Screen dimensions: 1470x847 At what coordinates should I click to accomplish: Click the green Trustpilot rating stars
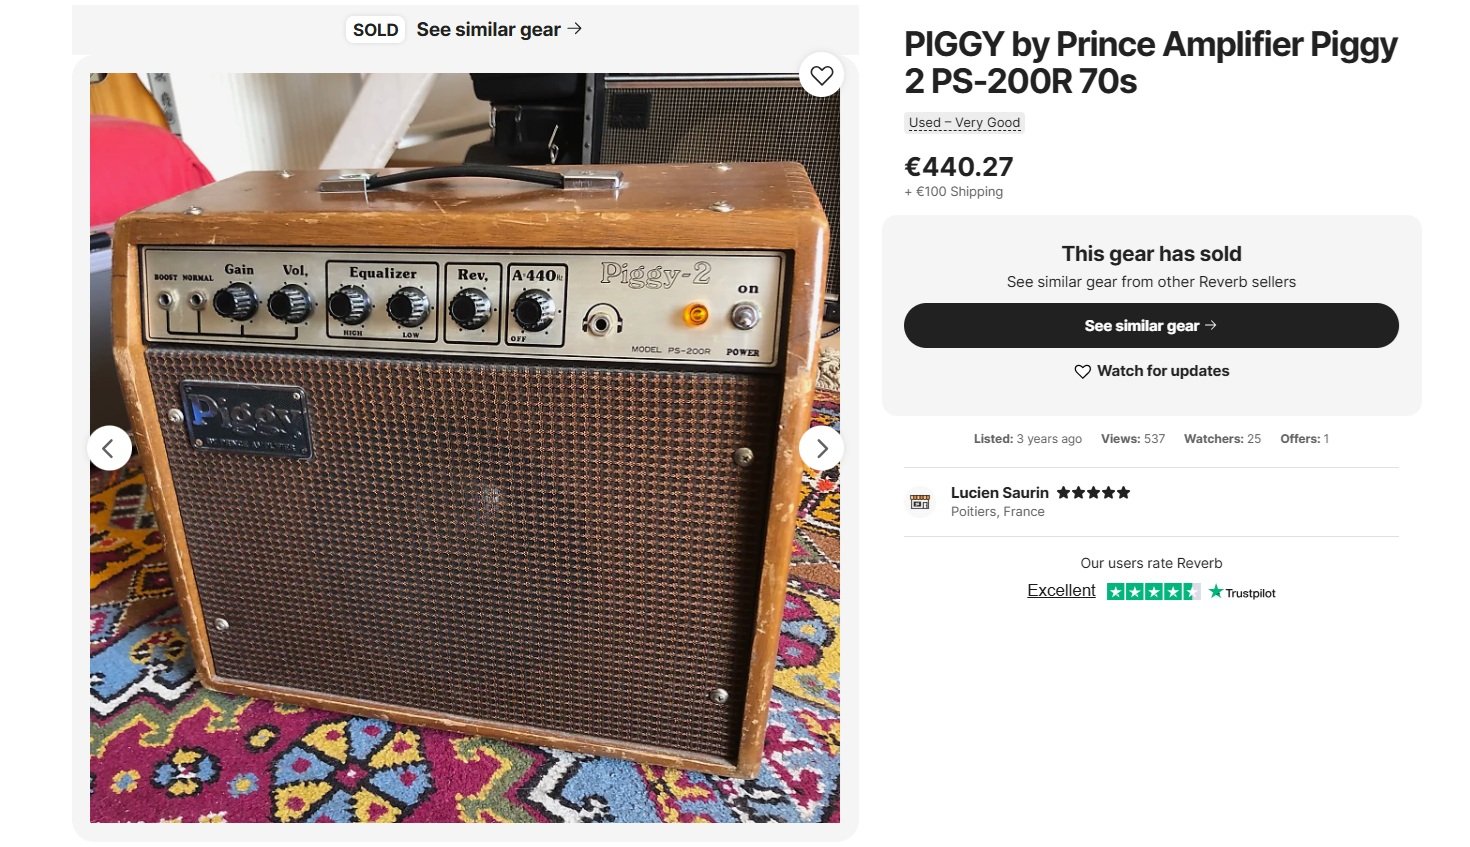point(1153,592)
